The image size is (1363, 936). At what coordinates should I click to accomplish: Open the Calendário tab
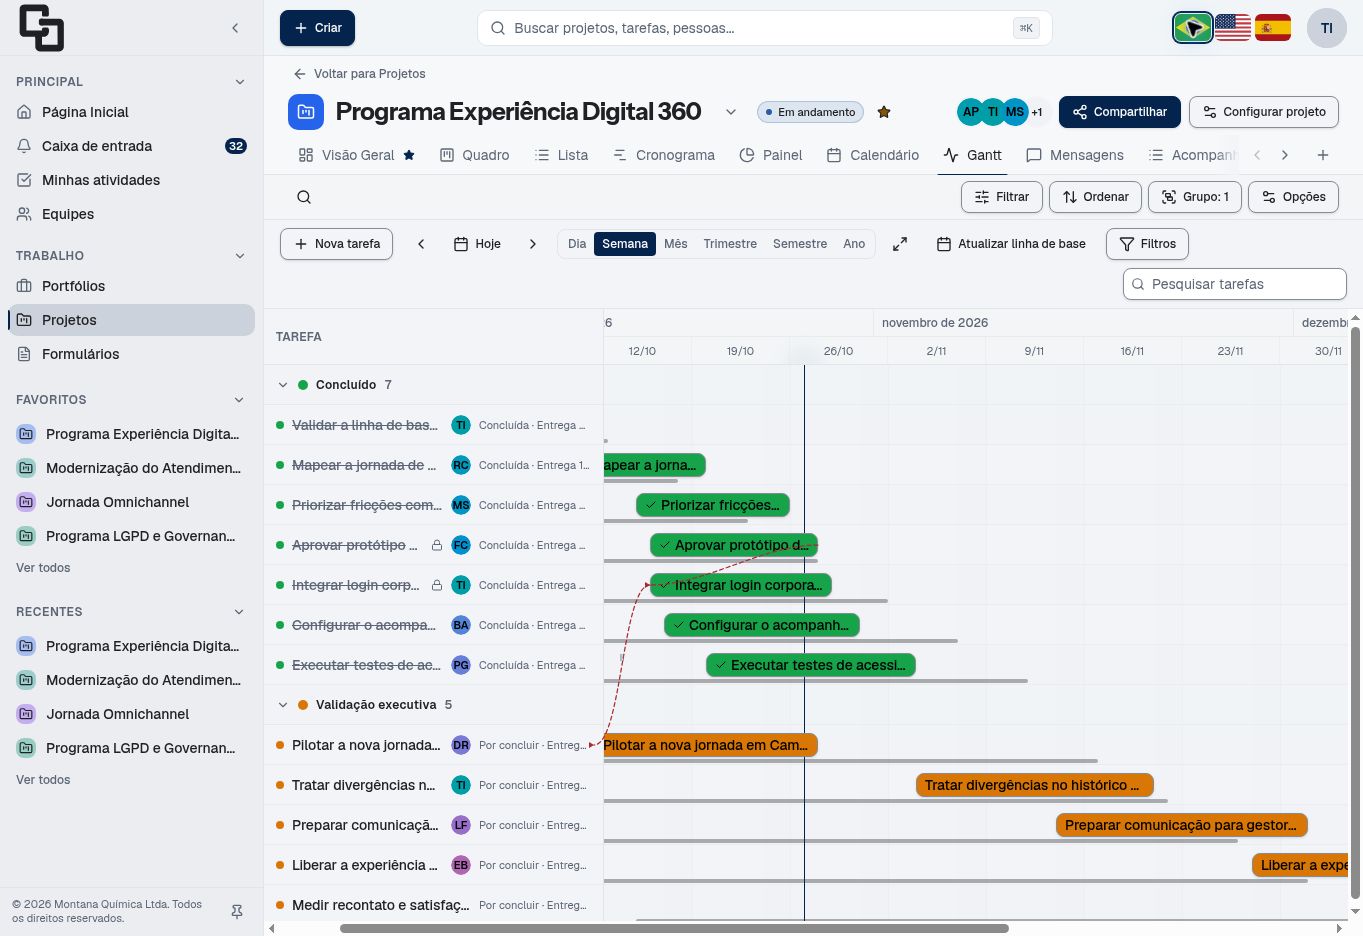coord(873,155)
